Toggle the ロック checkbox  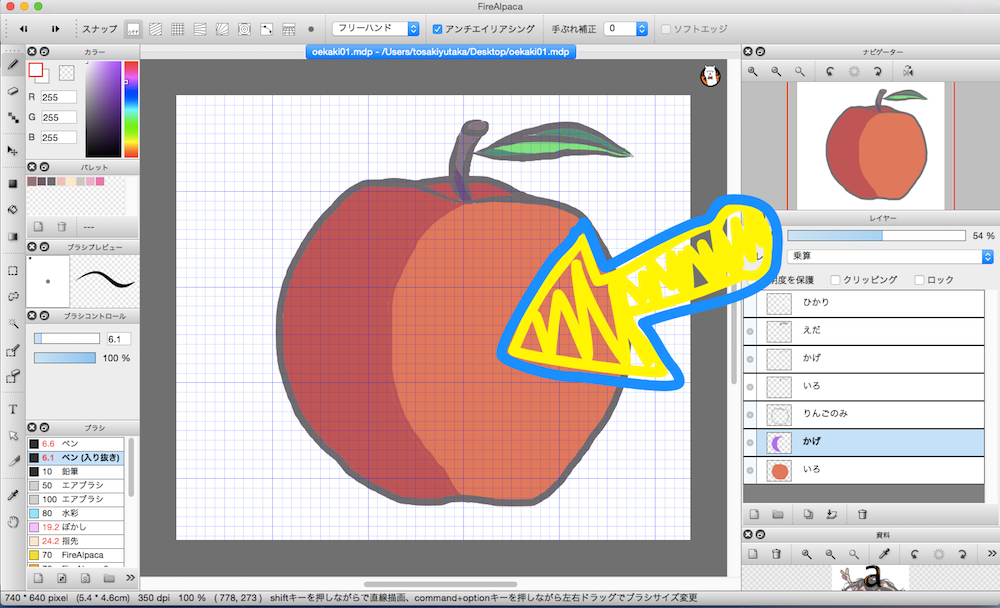[x=919, y=279]
